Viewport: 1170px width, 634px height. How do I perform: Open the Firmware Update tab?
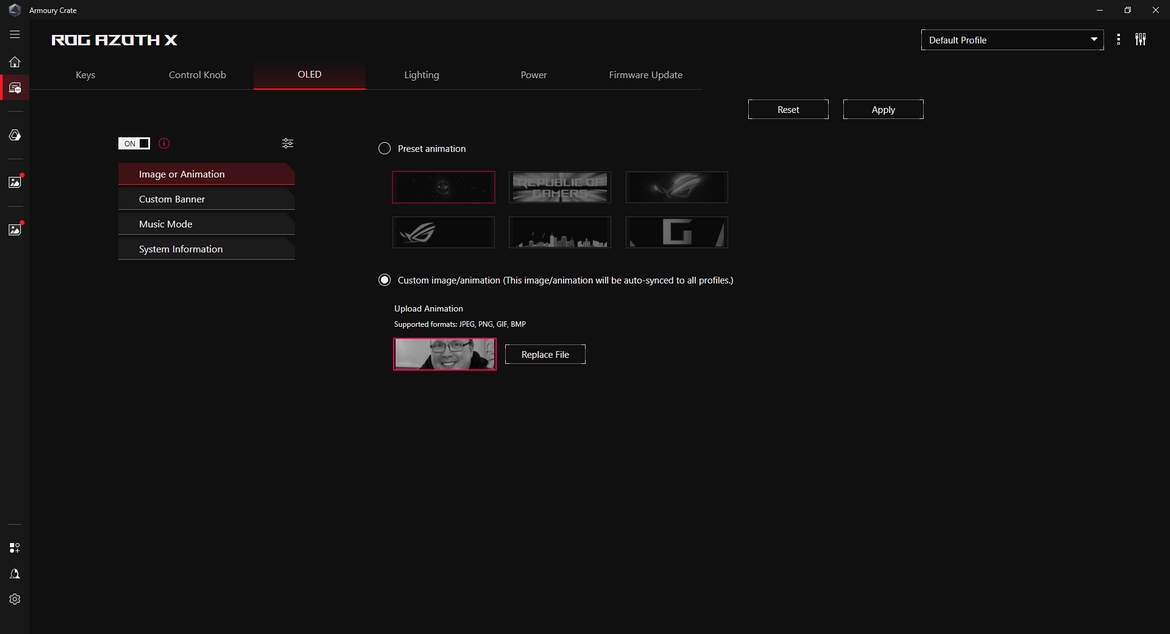pos(645,75)
